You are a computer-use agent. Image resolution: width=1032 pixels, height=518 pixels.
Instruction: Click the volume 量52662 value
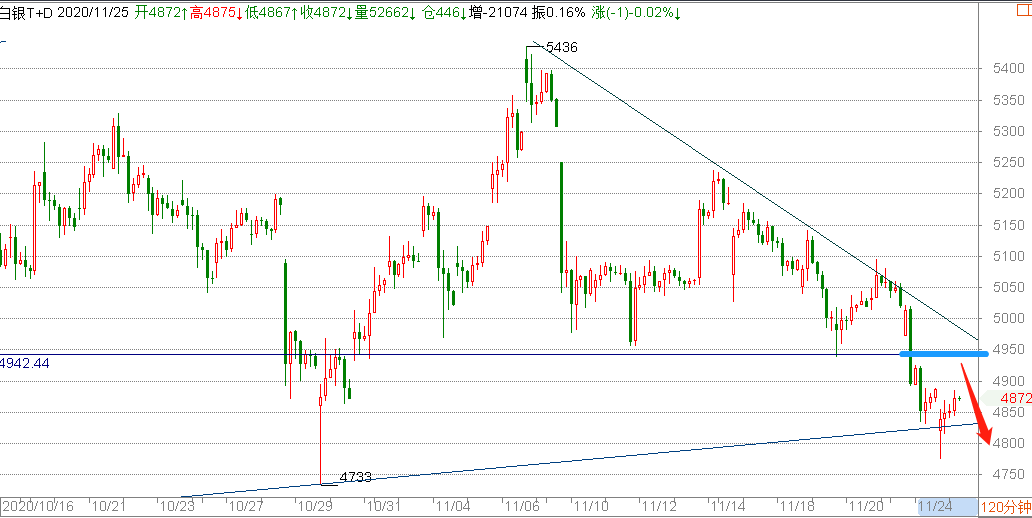click(x=385, y=13)
